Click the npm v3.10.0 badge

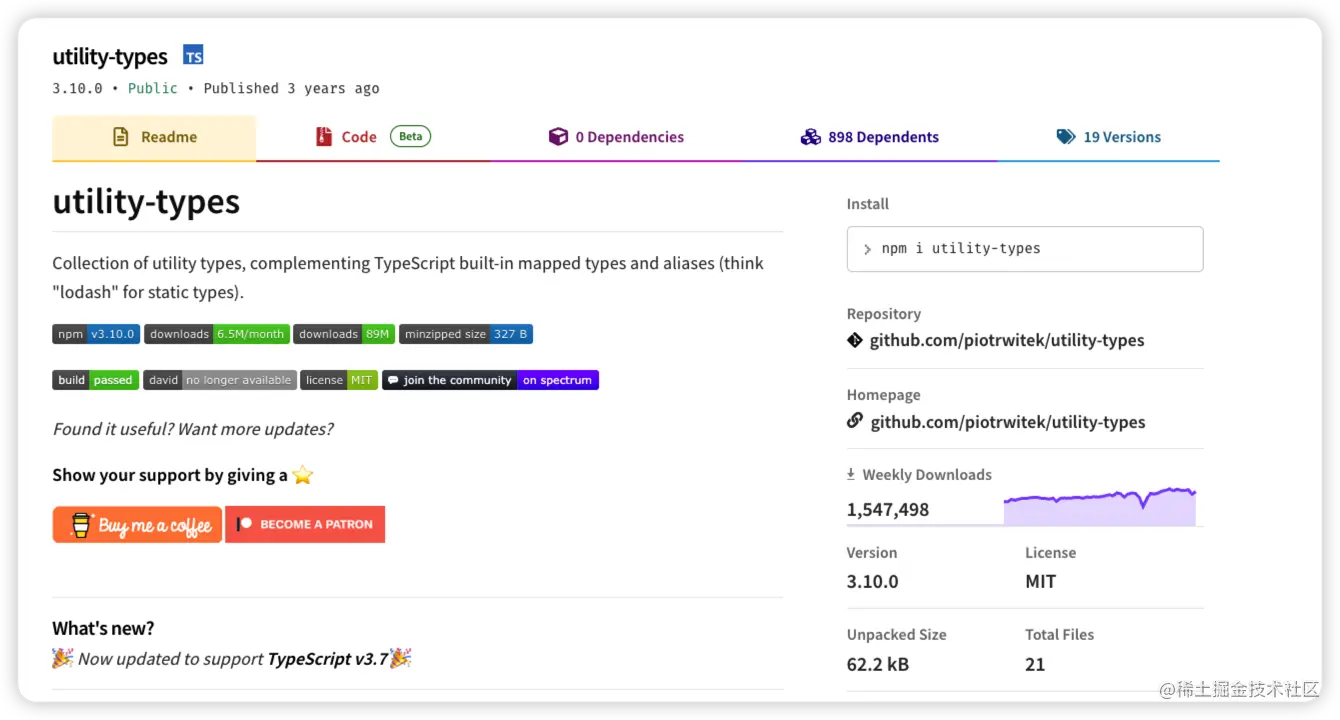tap(94, 334)
